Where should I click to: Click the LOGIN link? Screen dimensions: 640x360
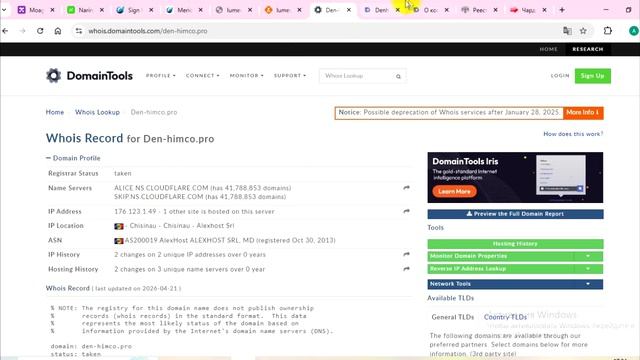(x=560, y=76)
